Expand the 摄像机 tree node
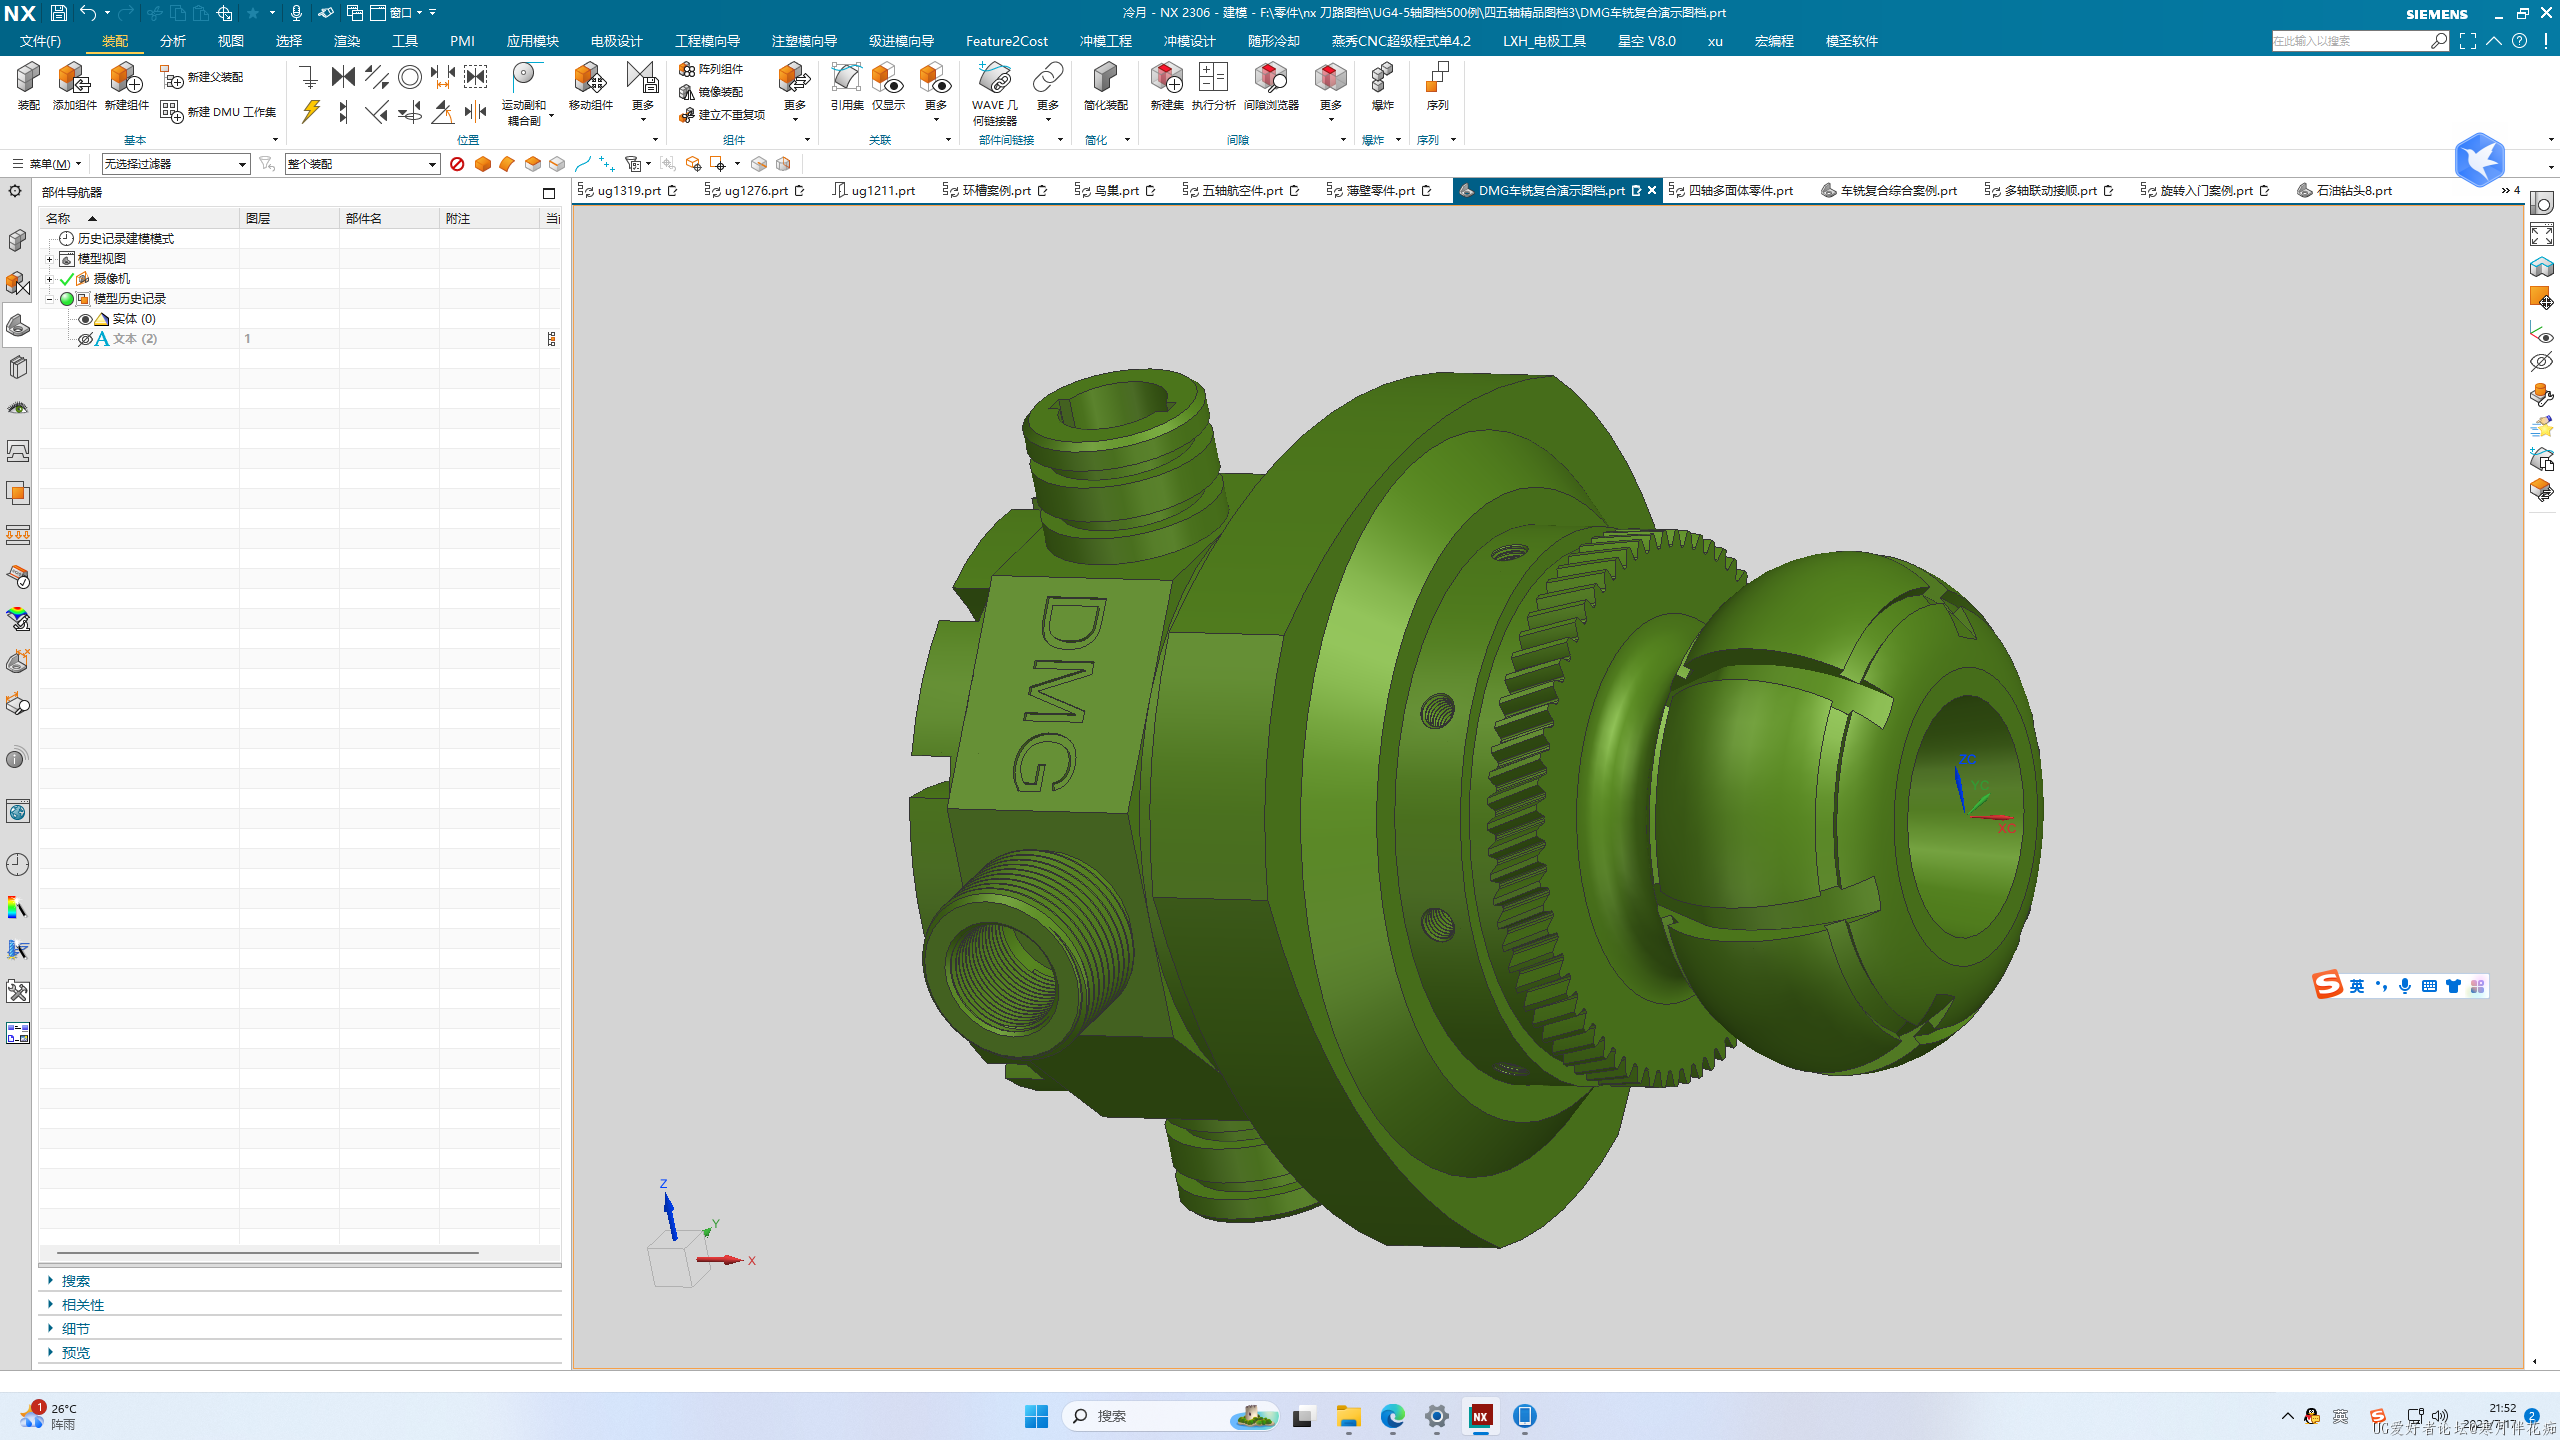The height and width of the screenshot is (1440, 2560). pyautogui.click(x=49, y=279)
